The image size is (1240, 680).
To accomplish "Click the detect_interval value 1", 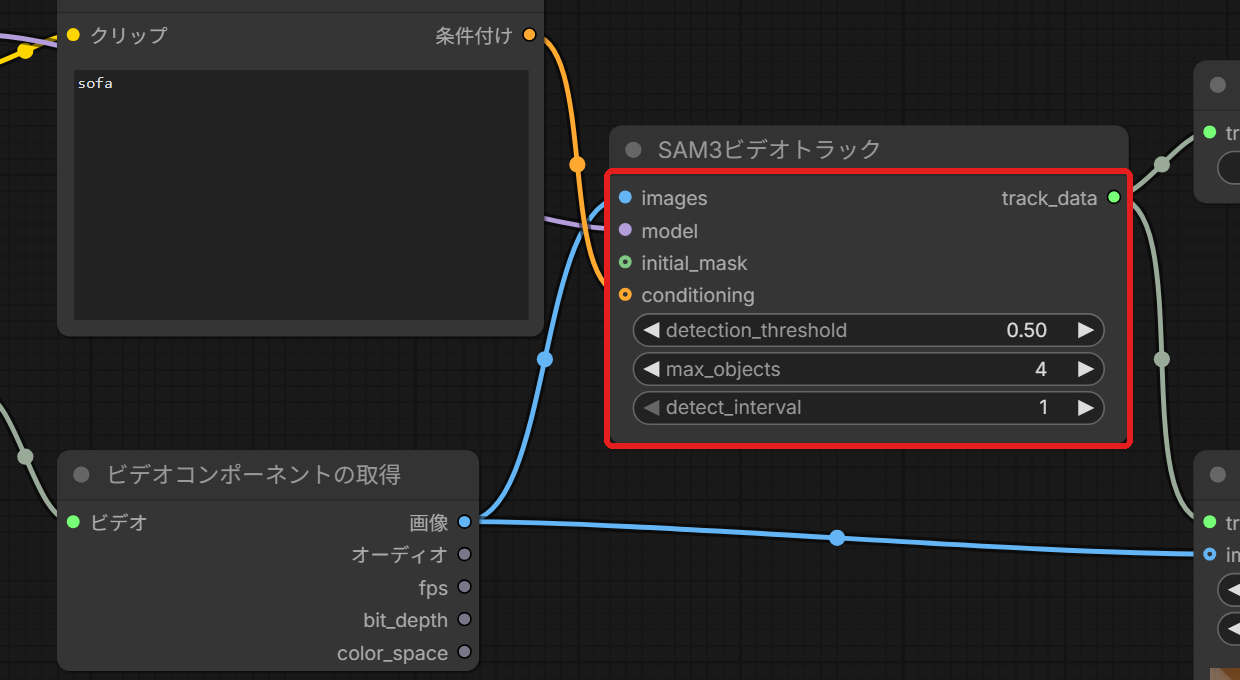I will (1043, 407).
